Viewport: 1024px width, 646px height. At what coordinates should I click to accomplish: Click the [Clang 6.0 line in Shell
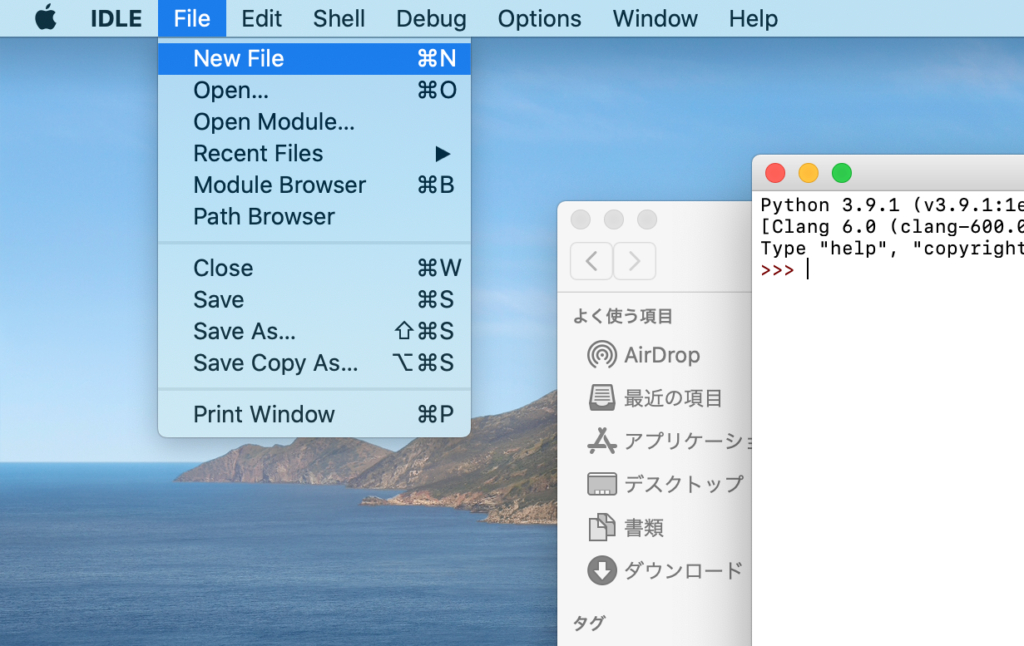pos(892,227)
